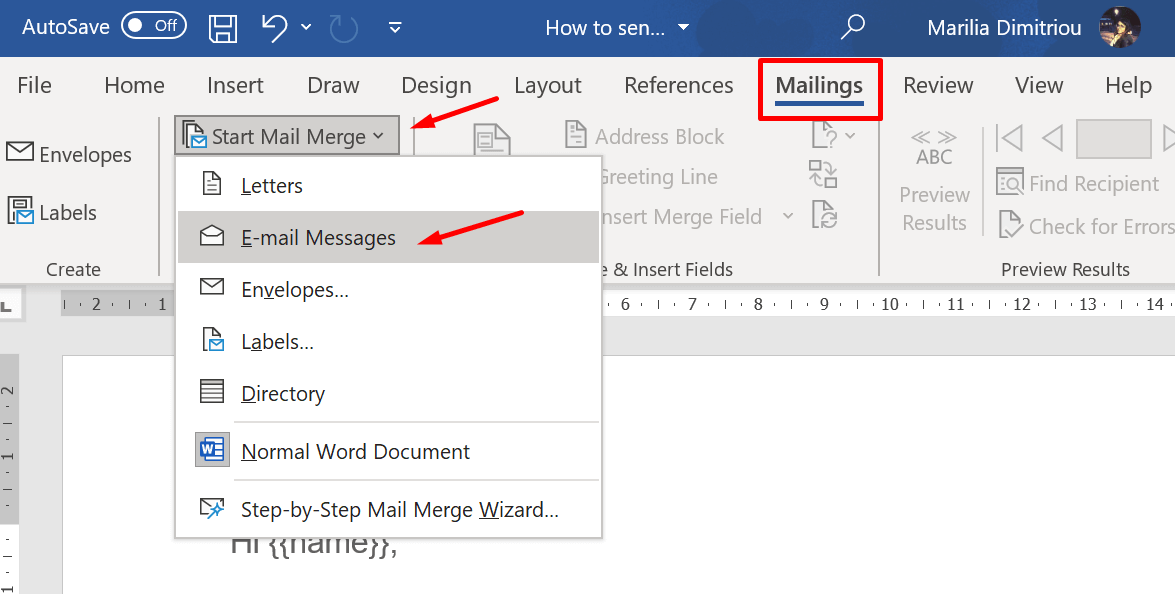Click the Envelopes button in Create group
Image resolution: width=1175 pixels, height=594 pixels.
[x=69, y=154]
